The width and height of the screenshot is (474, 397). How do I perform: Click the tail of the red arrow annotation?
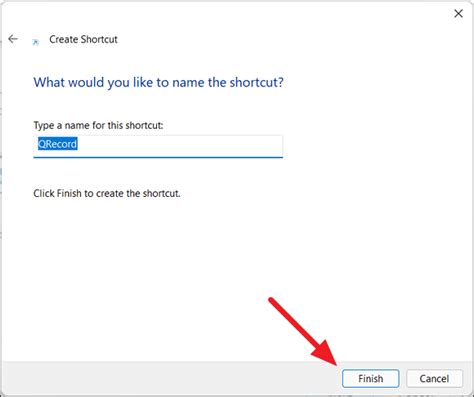272,300
